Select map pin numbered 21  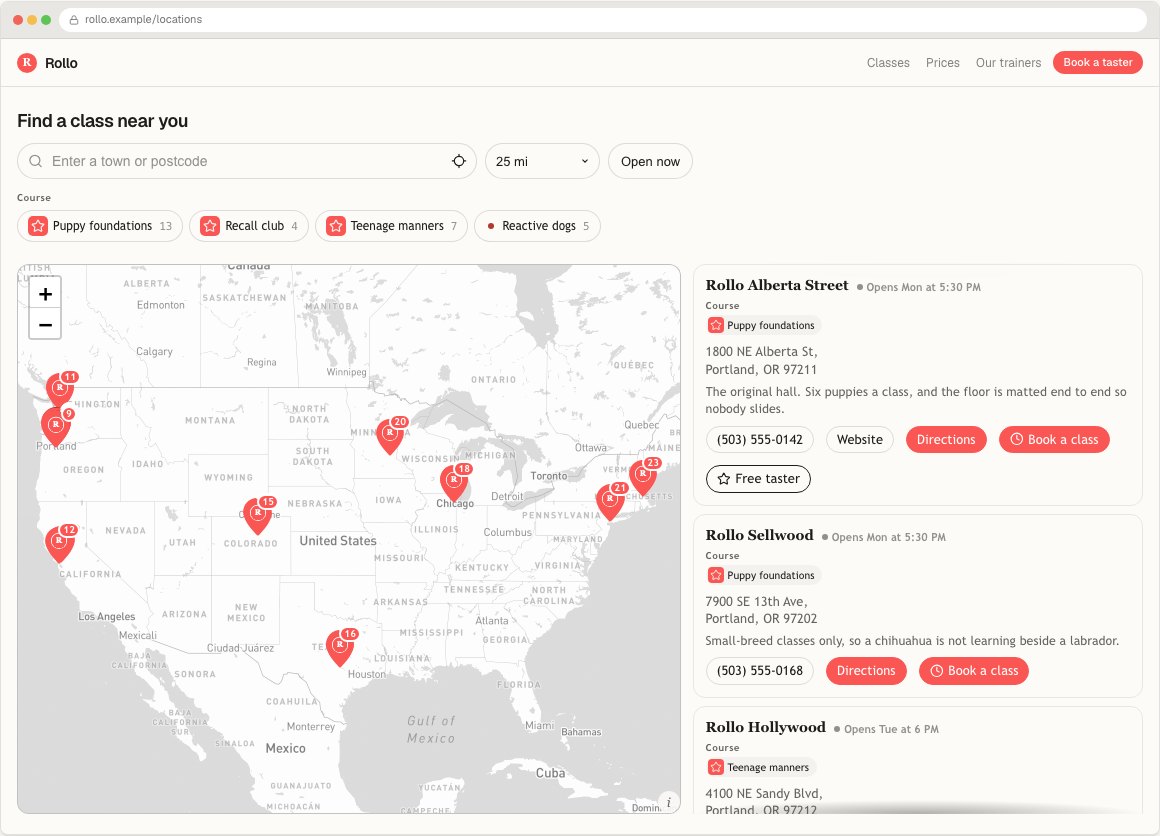tap(610, 502)
